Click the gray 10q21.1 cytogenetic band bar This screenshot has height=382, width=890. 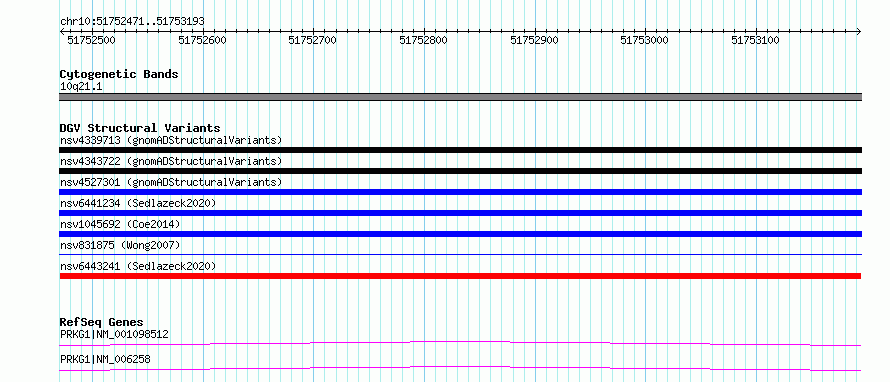click(461, 97)
